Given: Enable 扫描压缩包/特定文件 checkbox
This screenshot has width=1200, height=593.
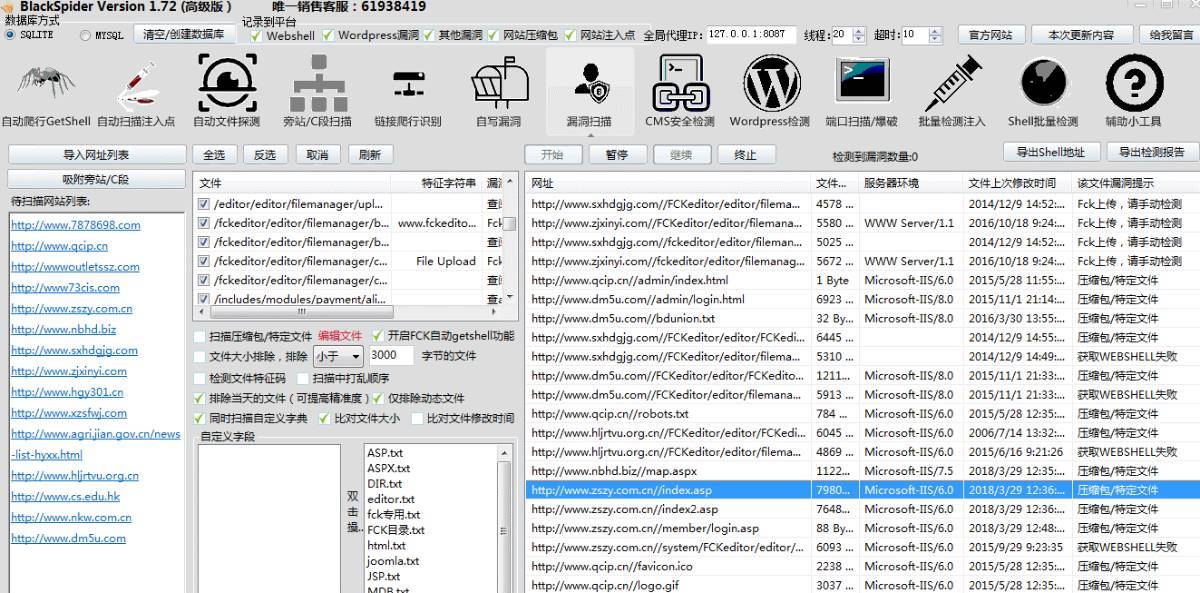Looking at the screenshot, I should [x=200, y=336].
